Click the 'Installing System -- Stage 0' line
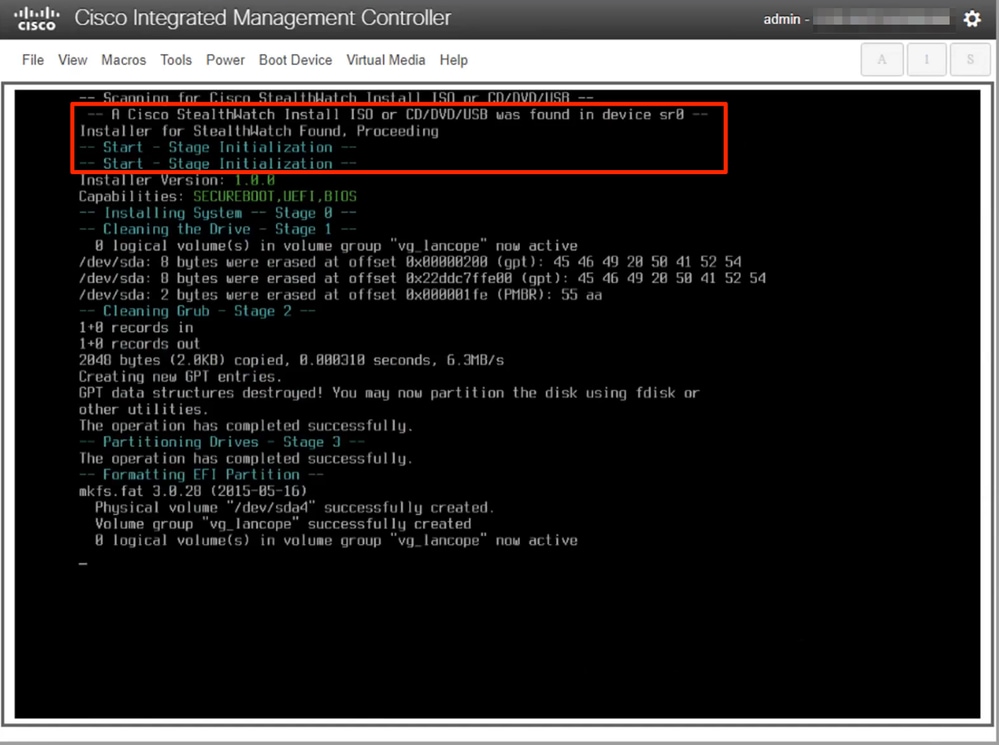Image resolution: width=999 pixels, height=745 pixels. [218, 213]
